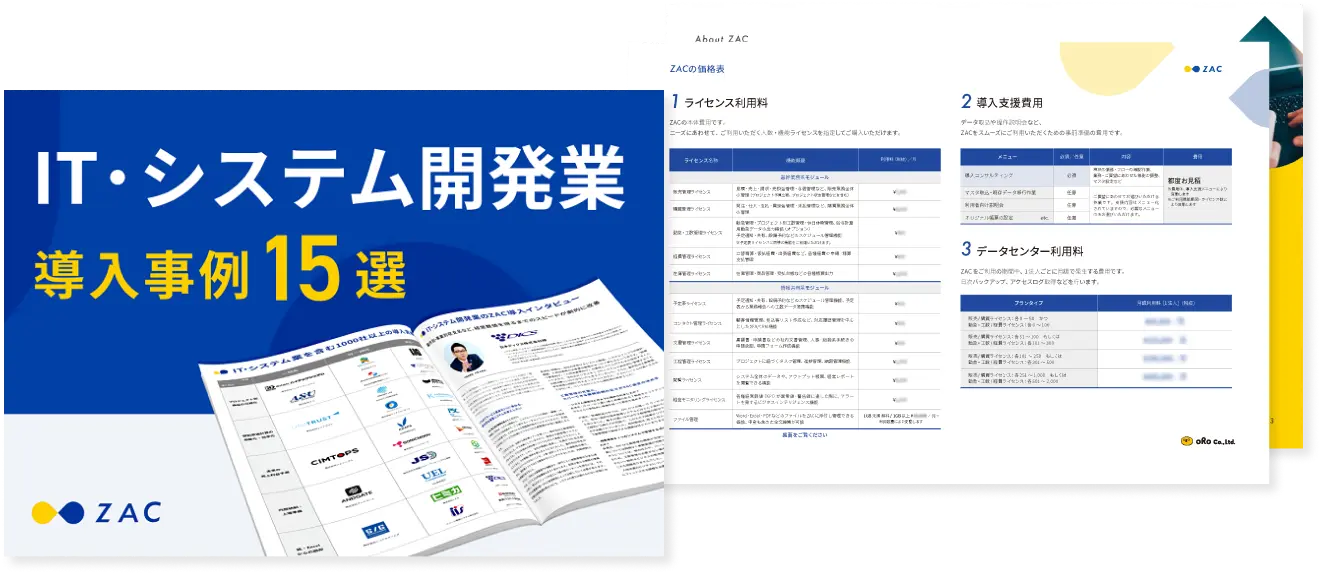Viewport: 1320px width, 573px height.
Task: Click the ファイル管理 row in license table
Action: coord(805,417)
